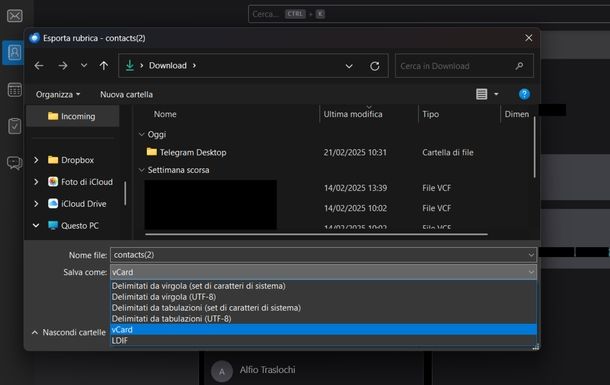The height and width of the screenshot is (385, 610).
Task: Click the Thunderbird Cerca search bar
Action: pyautogui.click(x=428, y=14)
